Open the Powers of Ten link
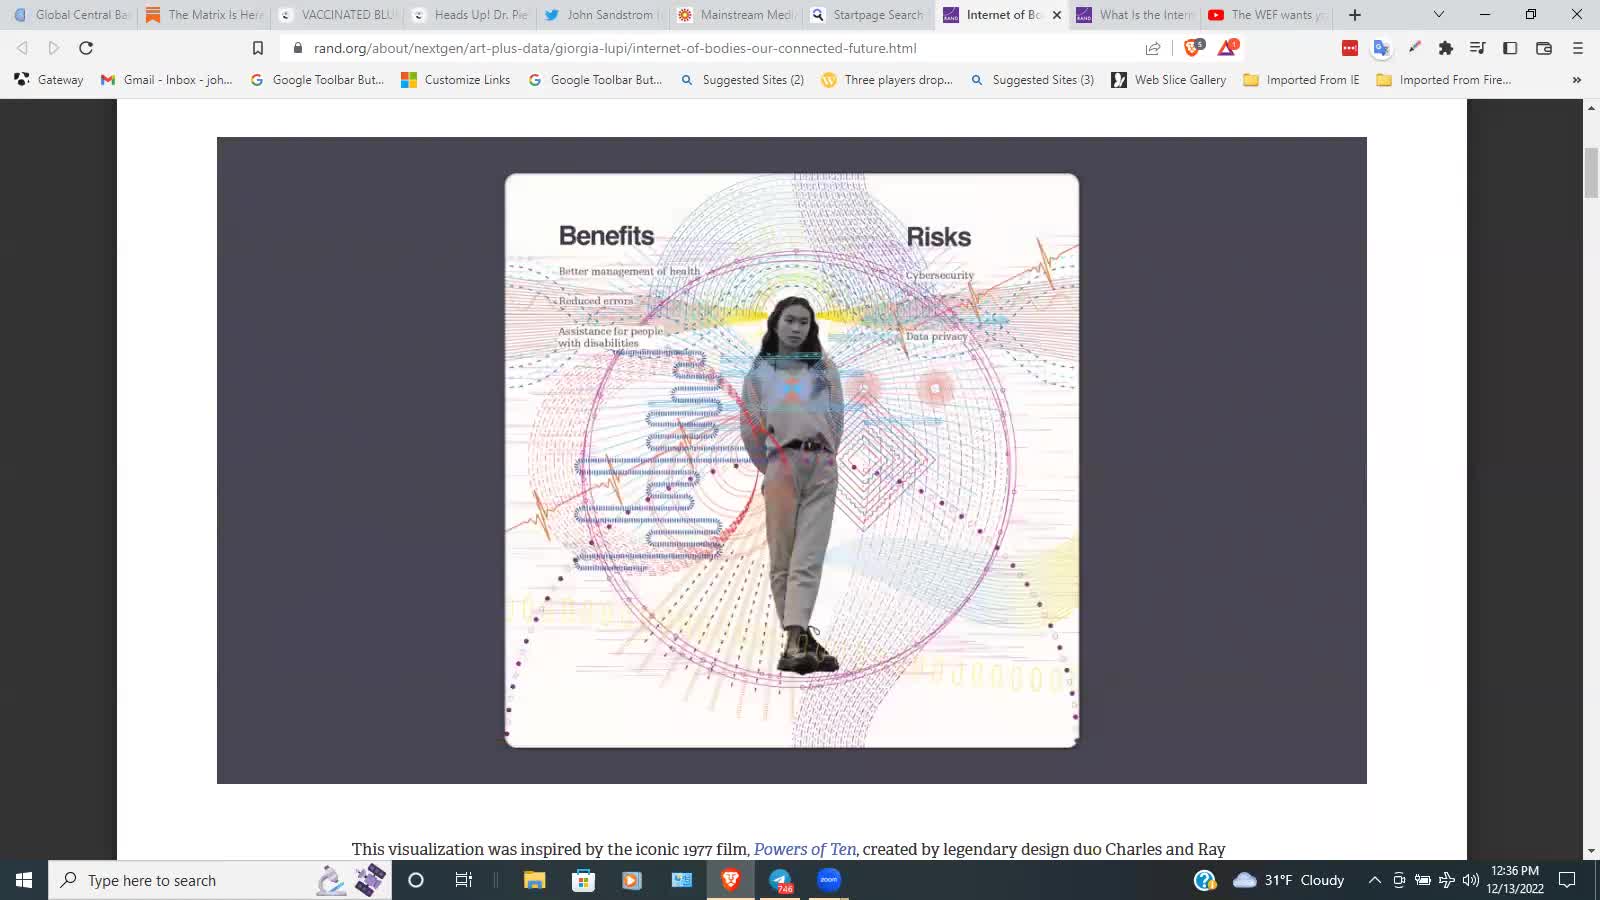Image resolution: width=1600 pixels, height=900 pixels. (x=805, y=849)
